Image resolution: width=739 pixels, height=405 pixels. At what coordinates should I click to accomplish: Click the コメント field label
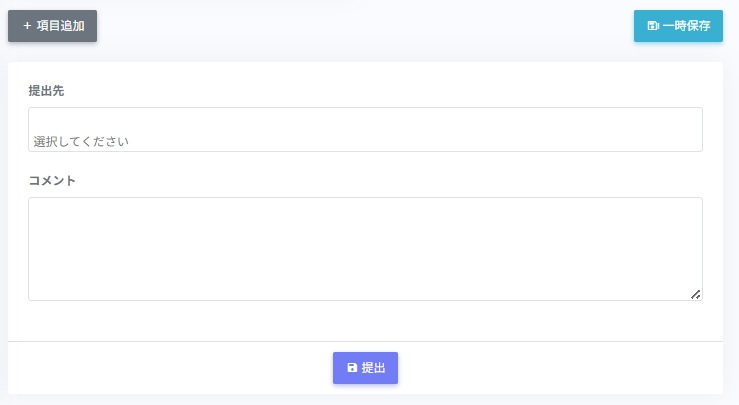point(52,181)
